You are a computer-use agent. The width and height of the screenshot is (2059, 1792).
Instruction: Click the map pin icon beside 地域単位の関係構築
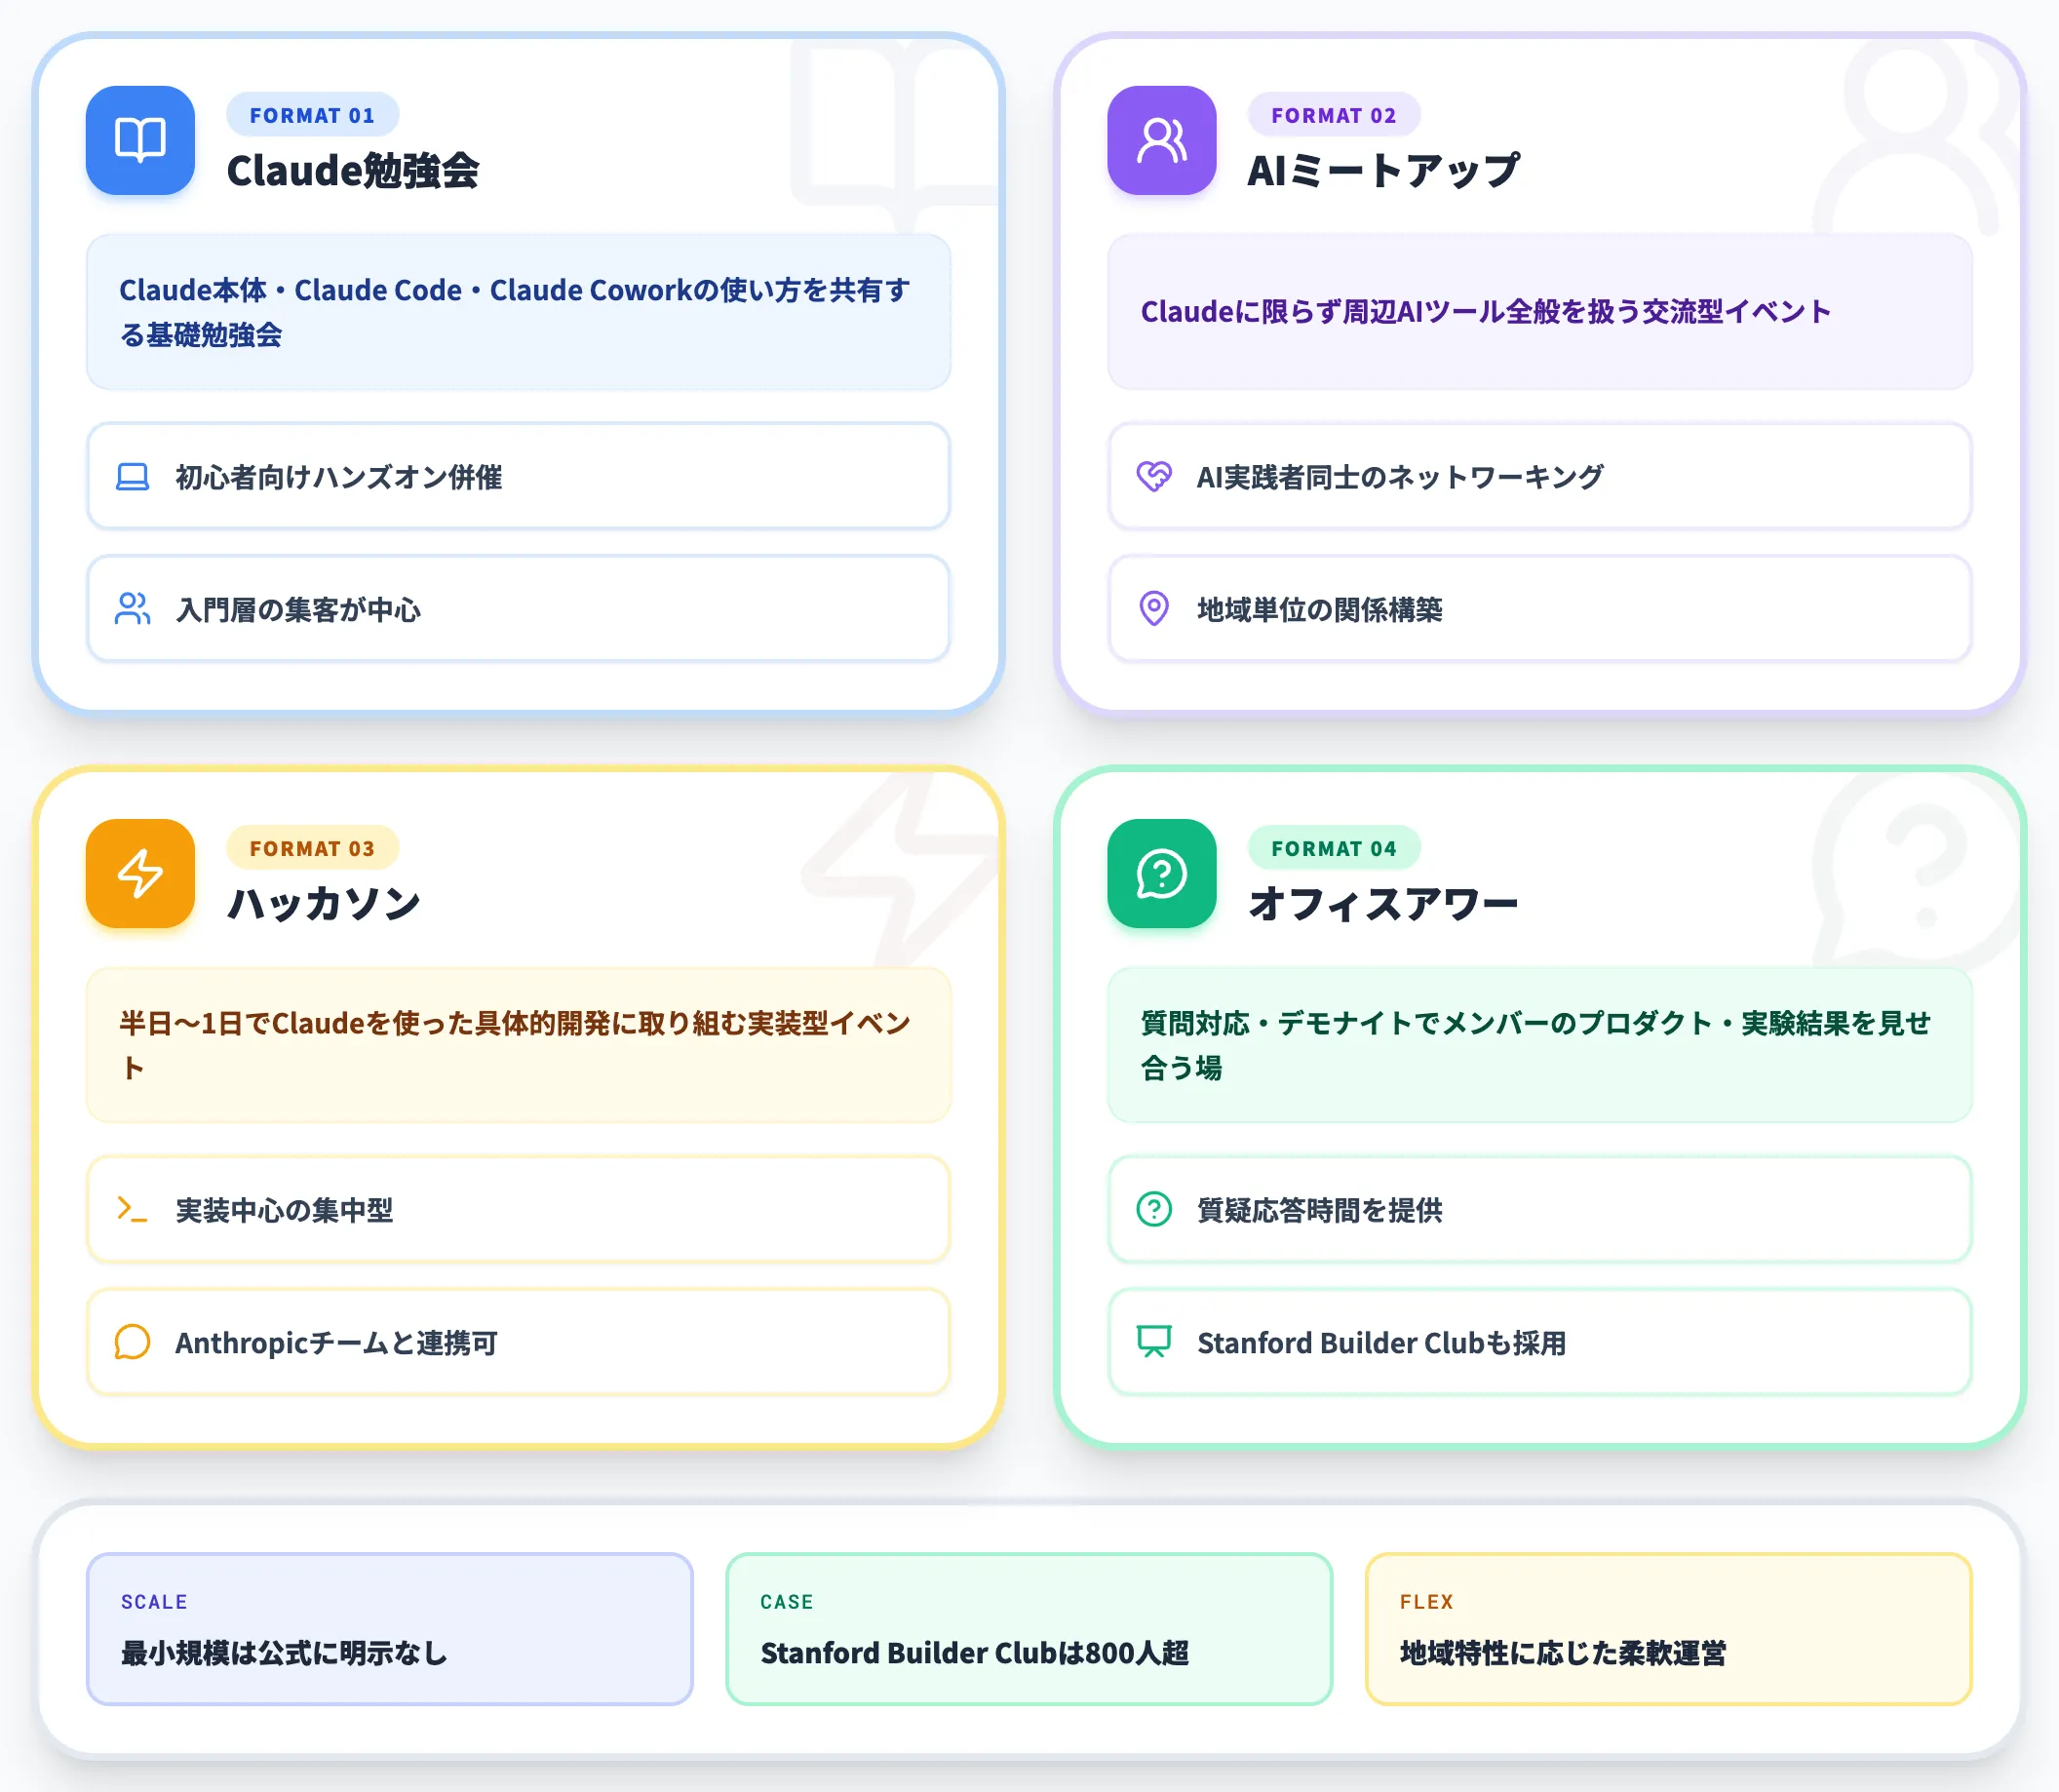(x=1154, y=609)
